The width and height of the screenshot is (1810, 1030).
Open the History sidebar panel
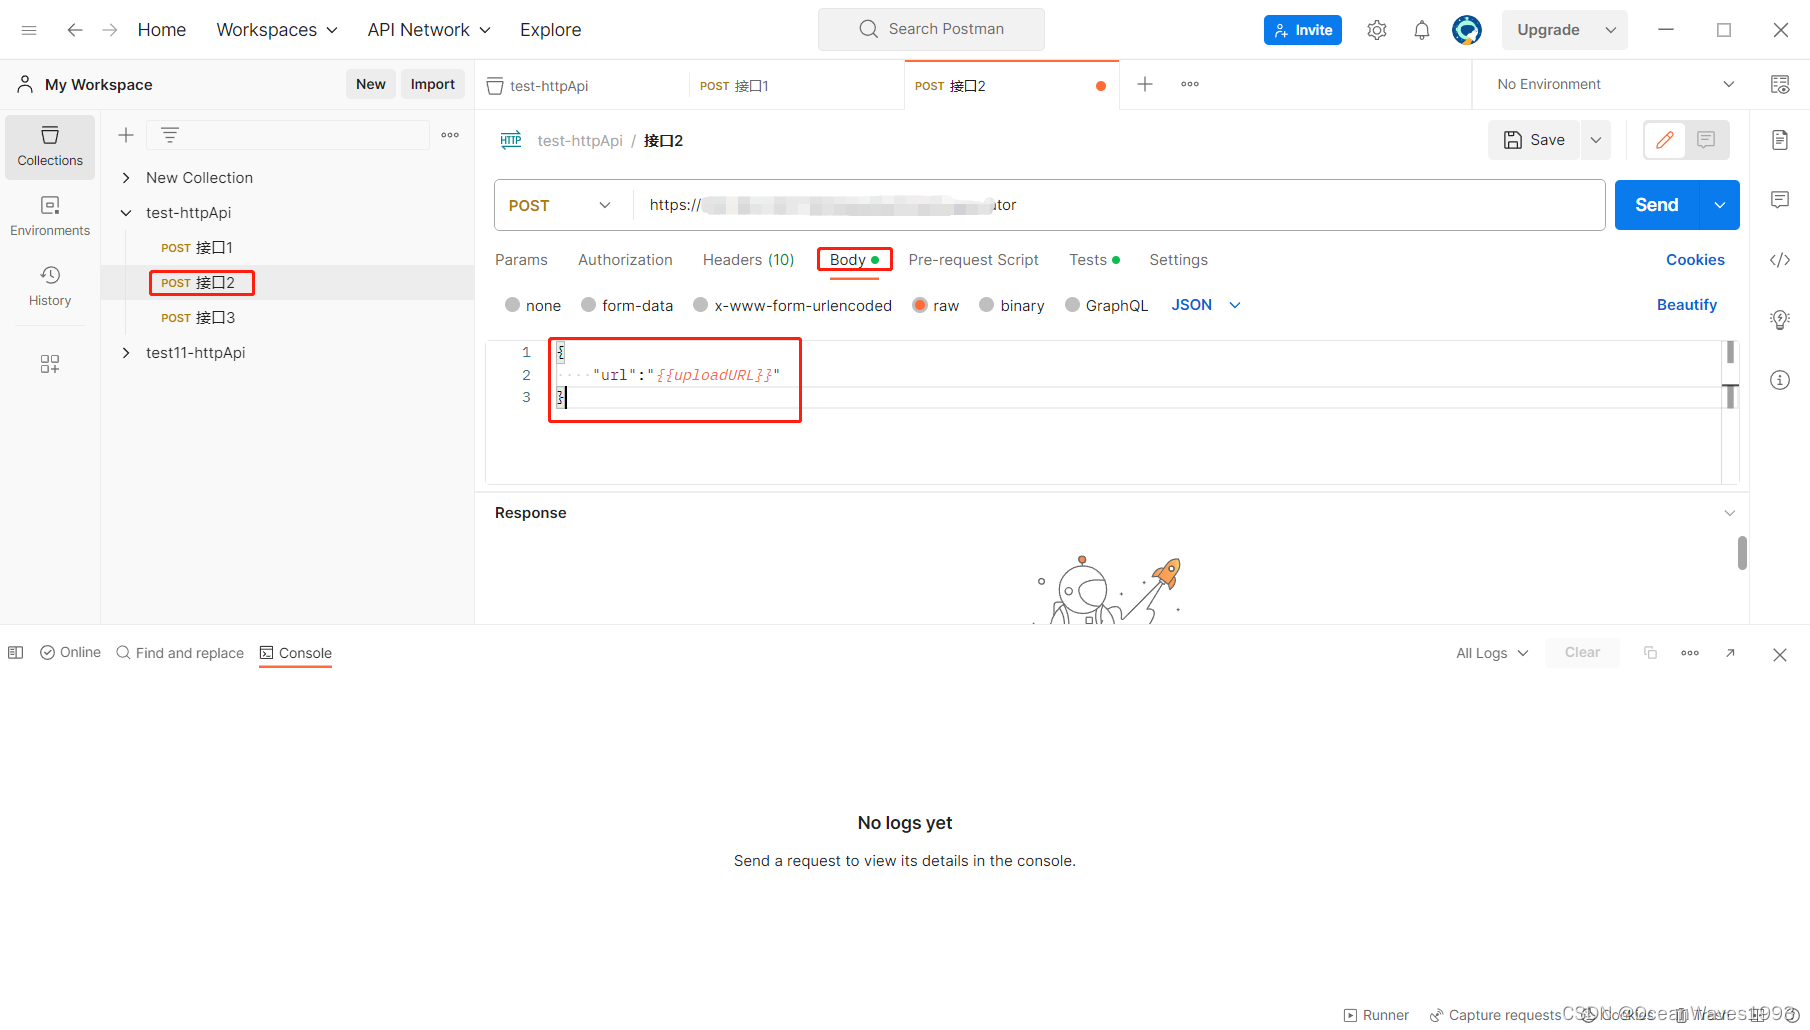tap(50, 286)
